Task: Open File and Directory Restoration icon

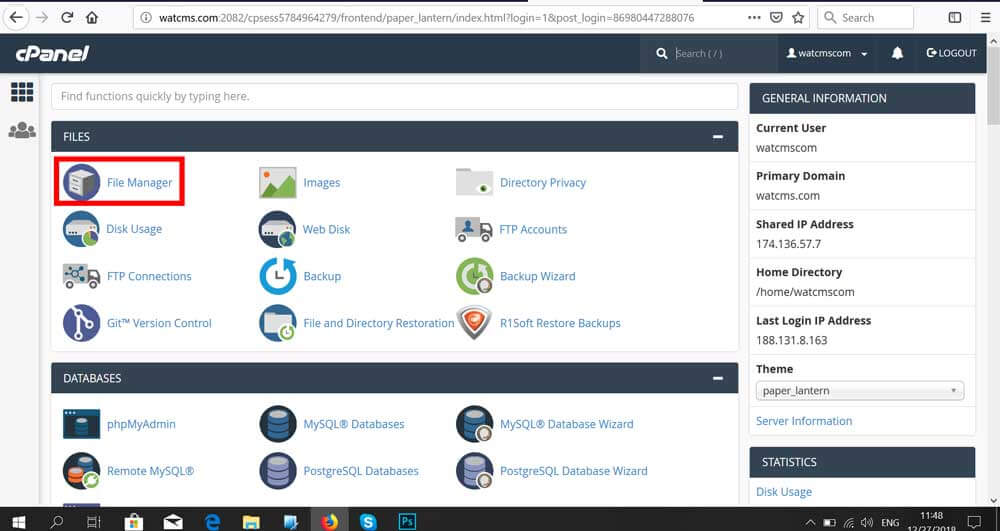Action: click(x=277, y=323)
